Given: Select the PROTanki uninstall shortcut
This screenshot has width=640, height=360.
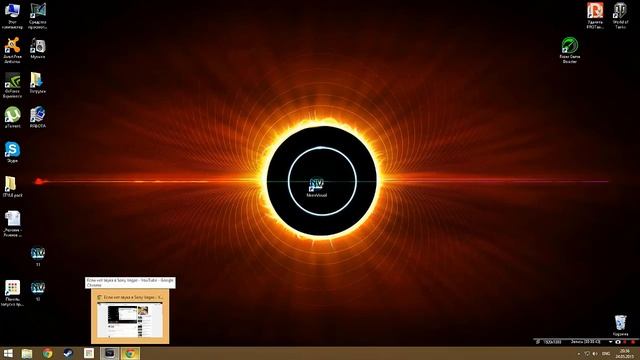Looking at the screenshot, I should tap(595, 16).
